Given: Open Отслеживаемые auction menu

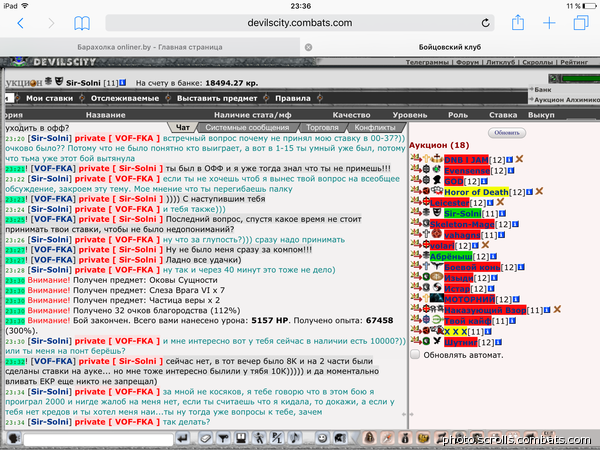Looking at the screenshot, I should point(125,98).
